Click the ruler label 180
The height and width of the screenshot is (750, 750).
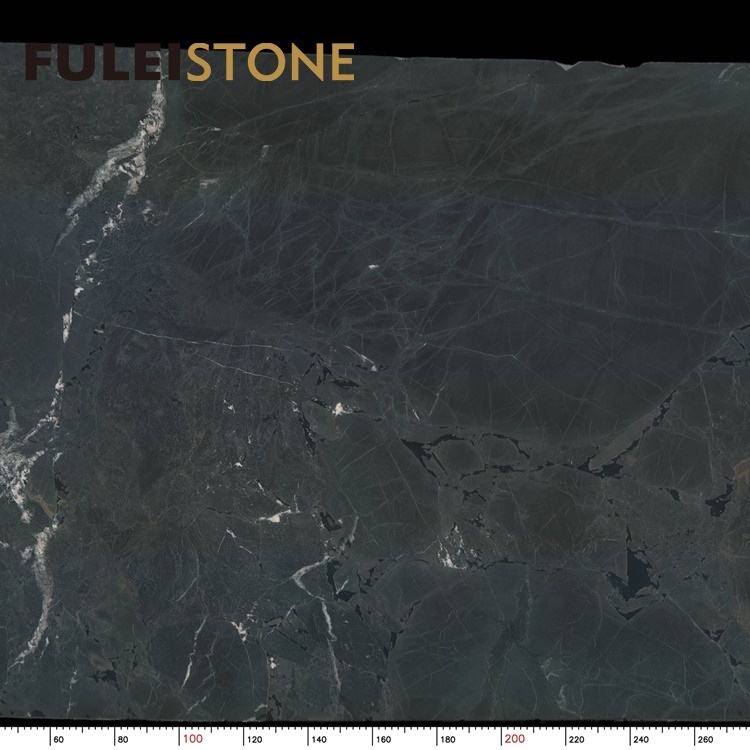pyautogui.click(x=448, y=740)
